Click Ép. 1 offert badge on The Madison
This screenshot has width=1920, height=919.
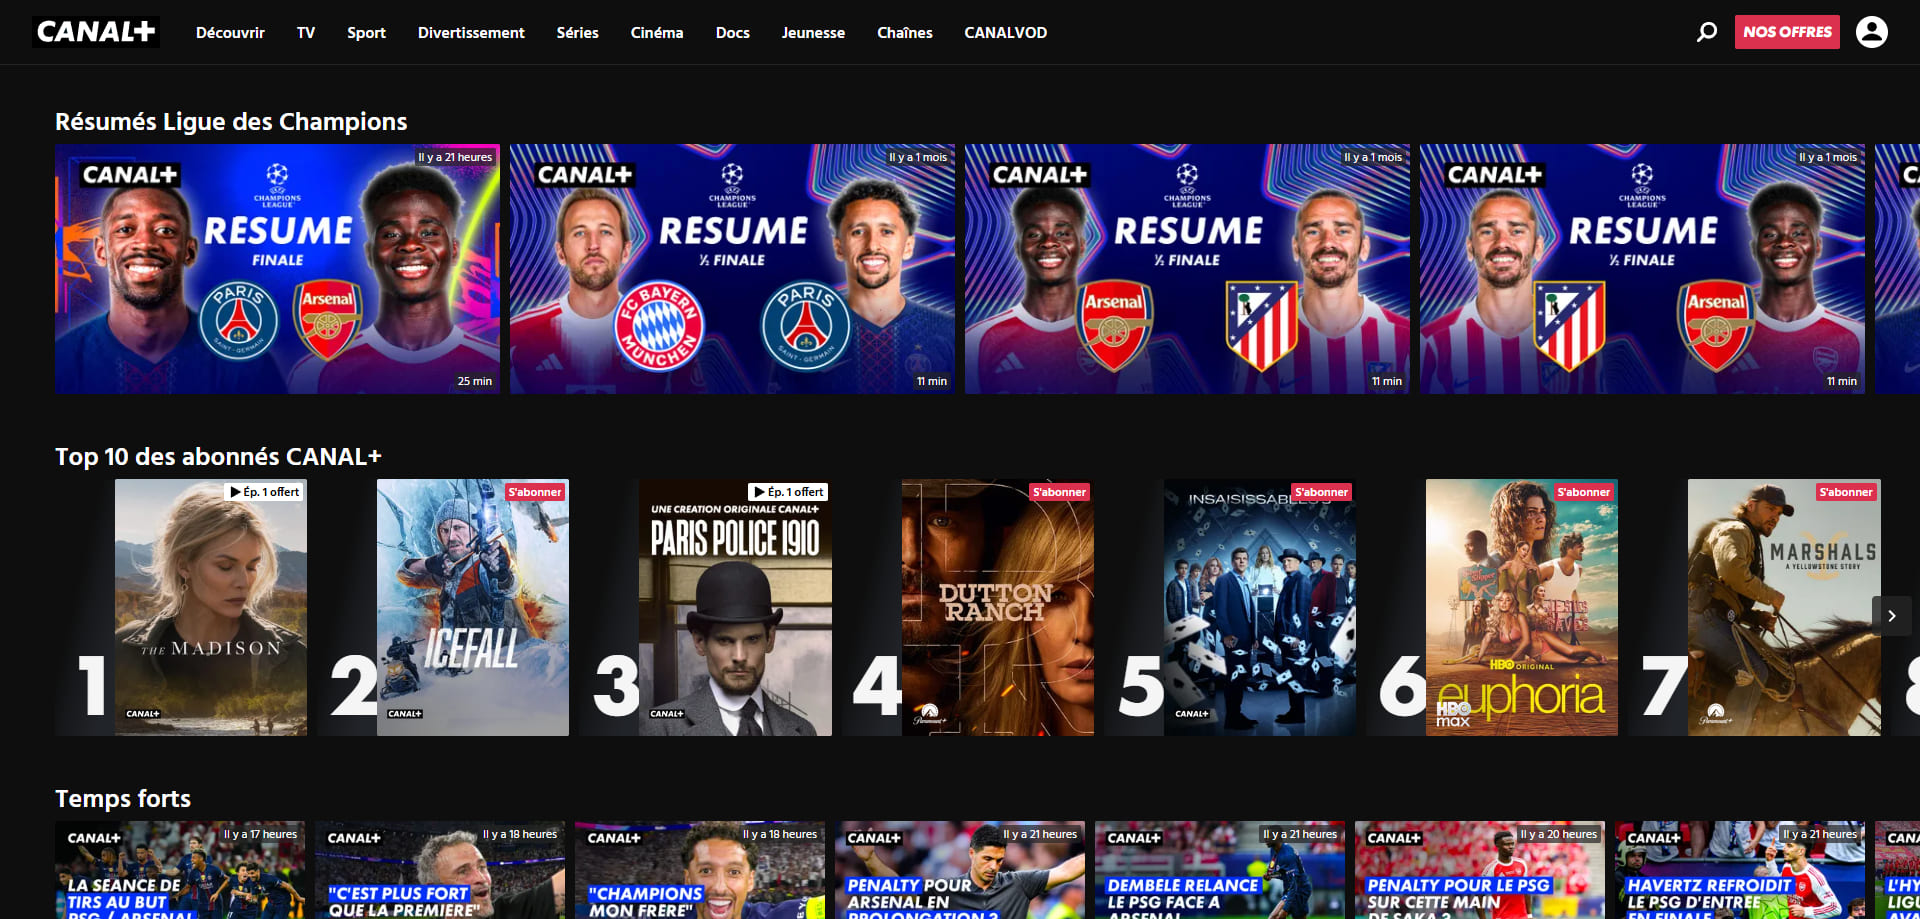click(264, 492)
